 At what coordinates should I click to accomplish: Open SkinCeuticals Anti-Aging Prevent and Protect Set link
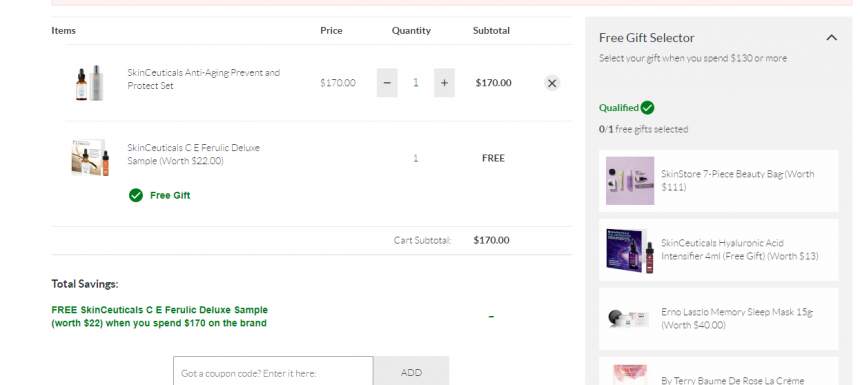[x=203, y=79]
